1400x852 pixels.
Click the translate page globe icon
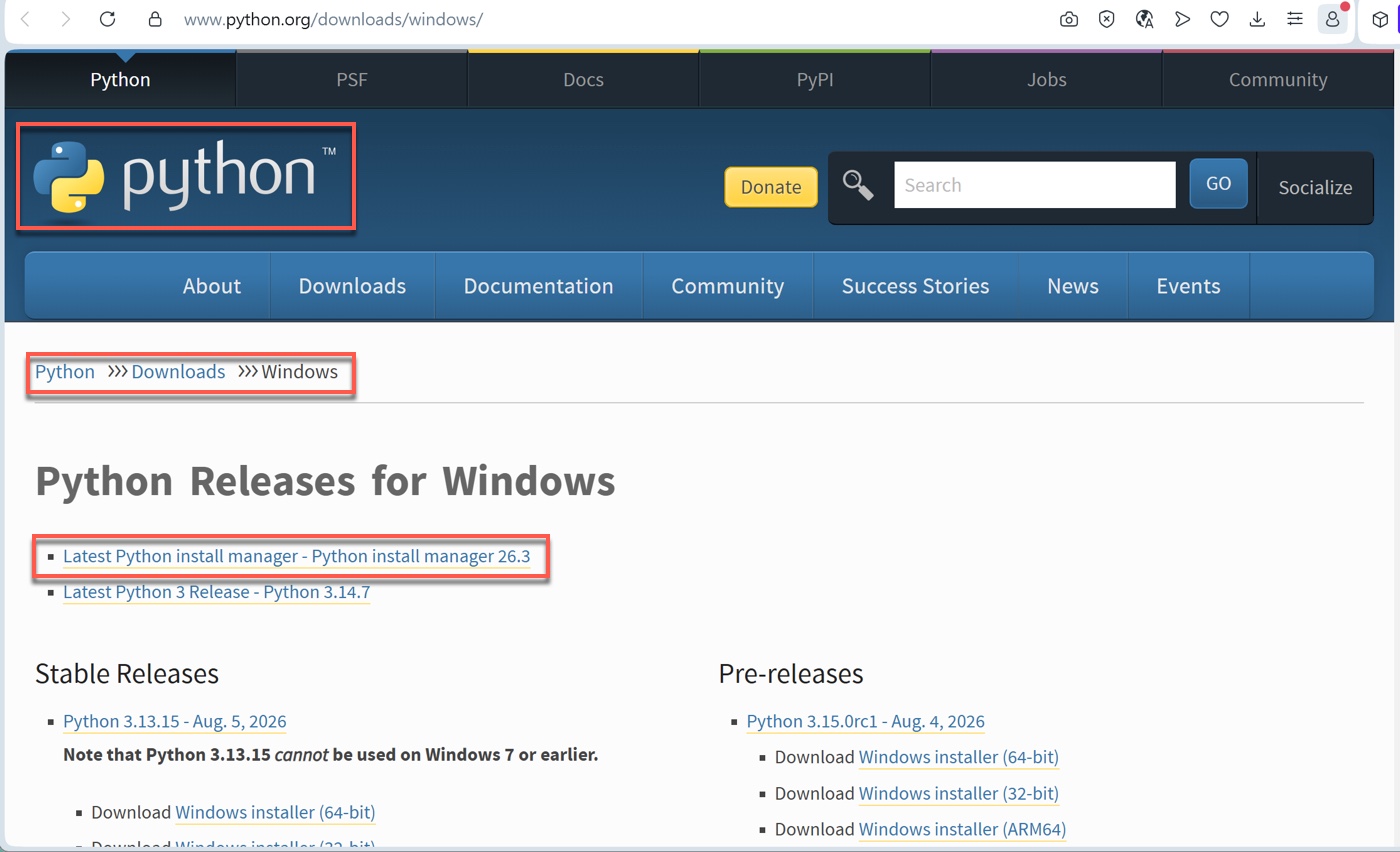(1145, 19)
